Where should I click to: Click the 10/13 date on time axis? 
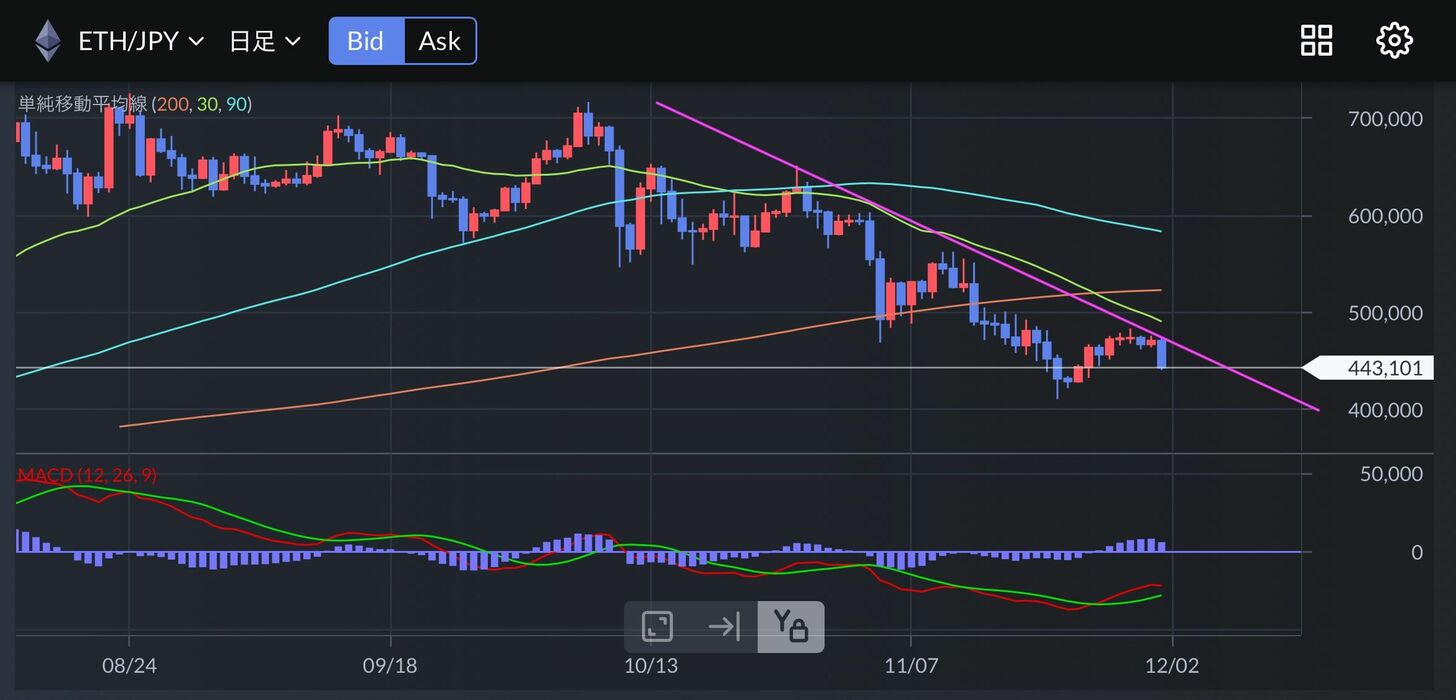651,665
